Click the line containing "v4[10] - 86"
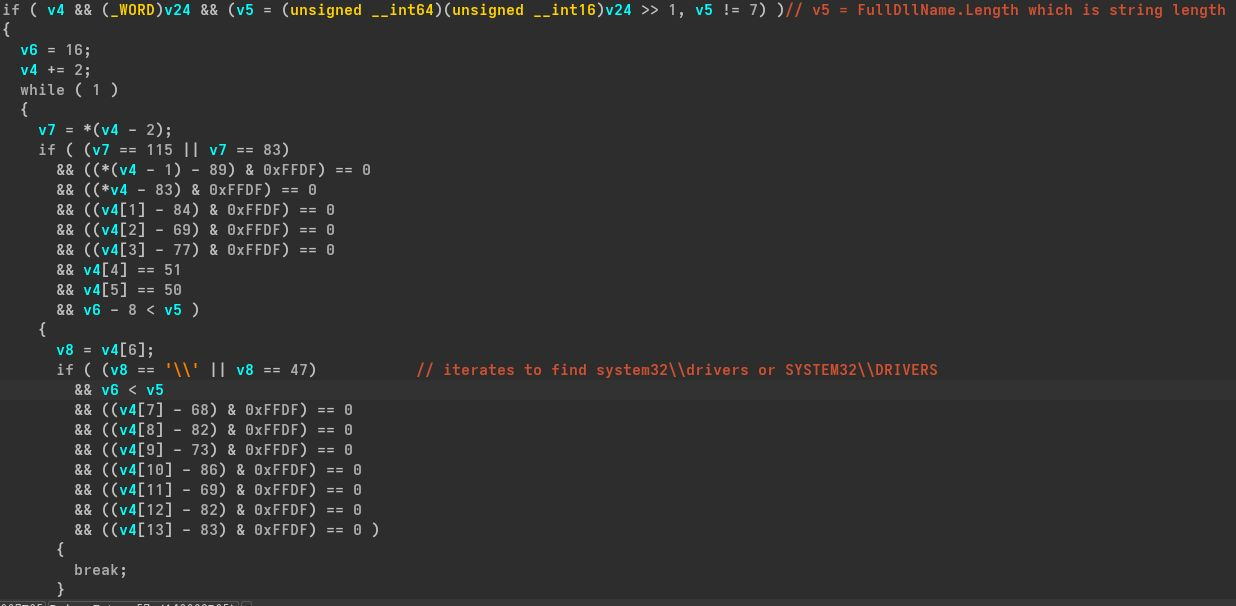 click(x=218, y=470)
